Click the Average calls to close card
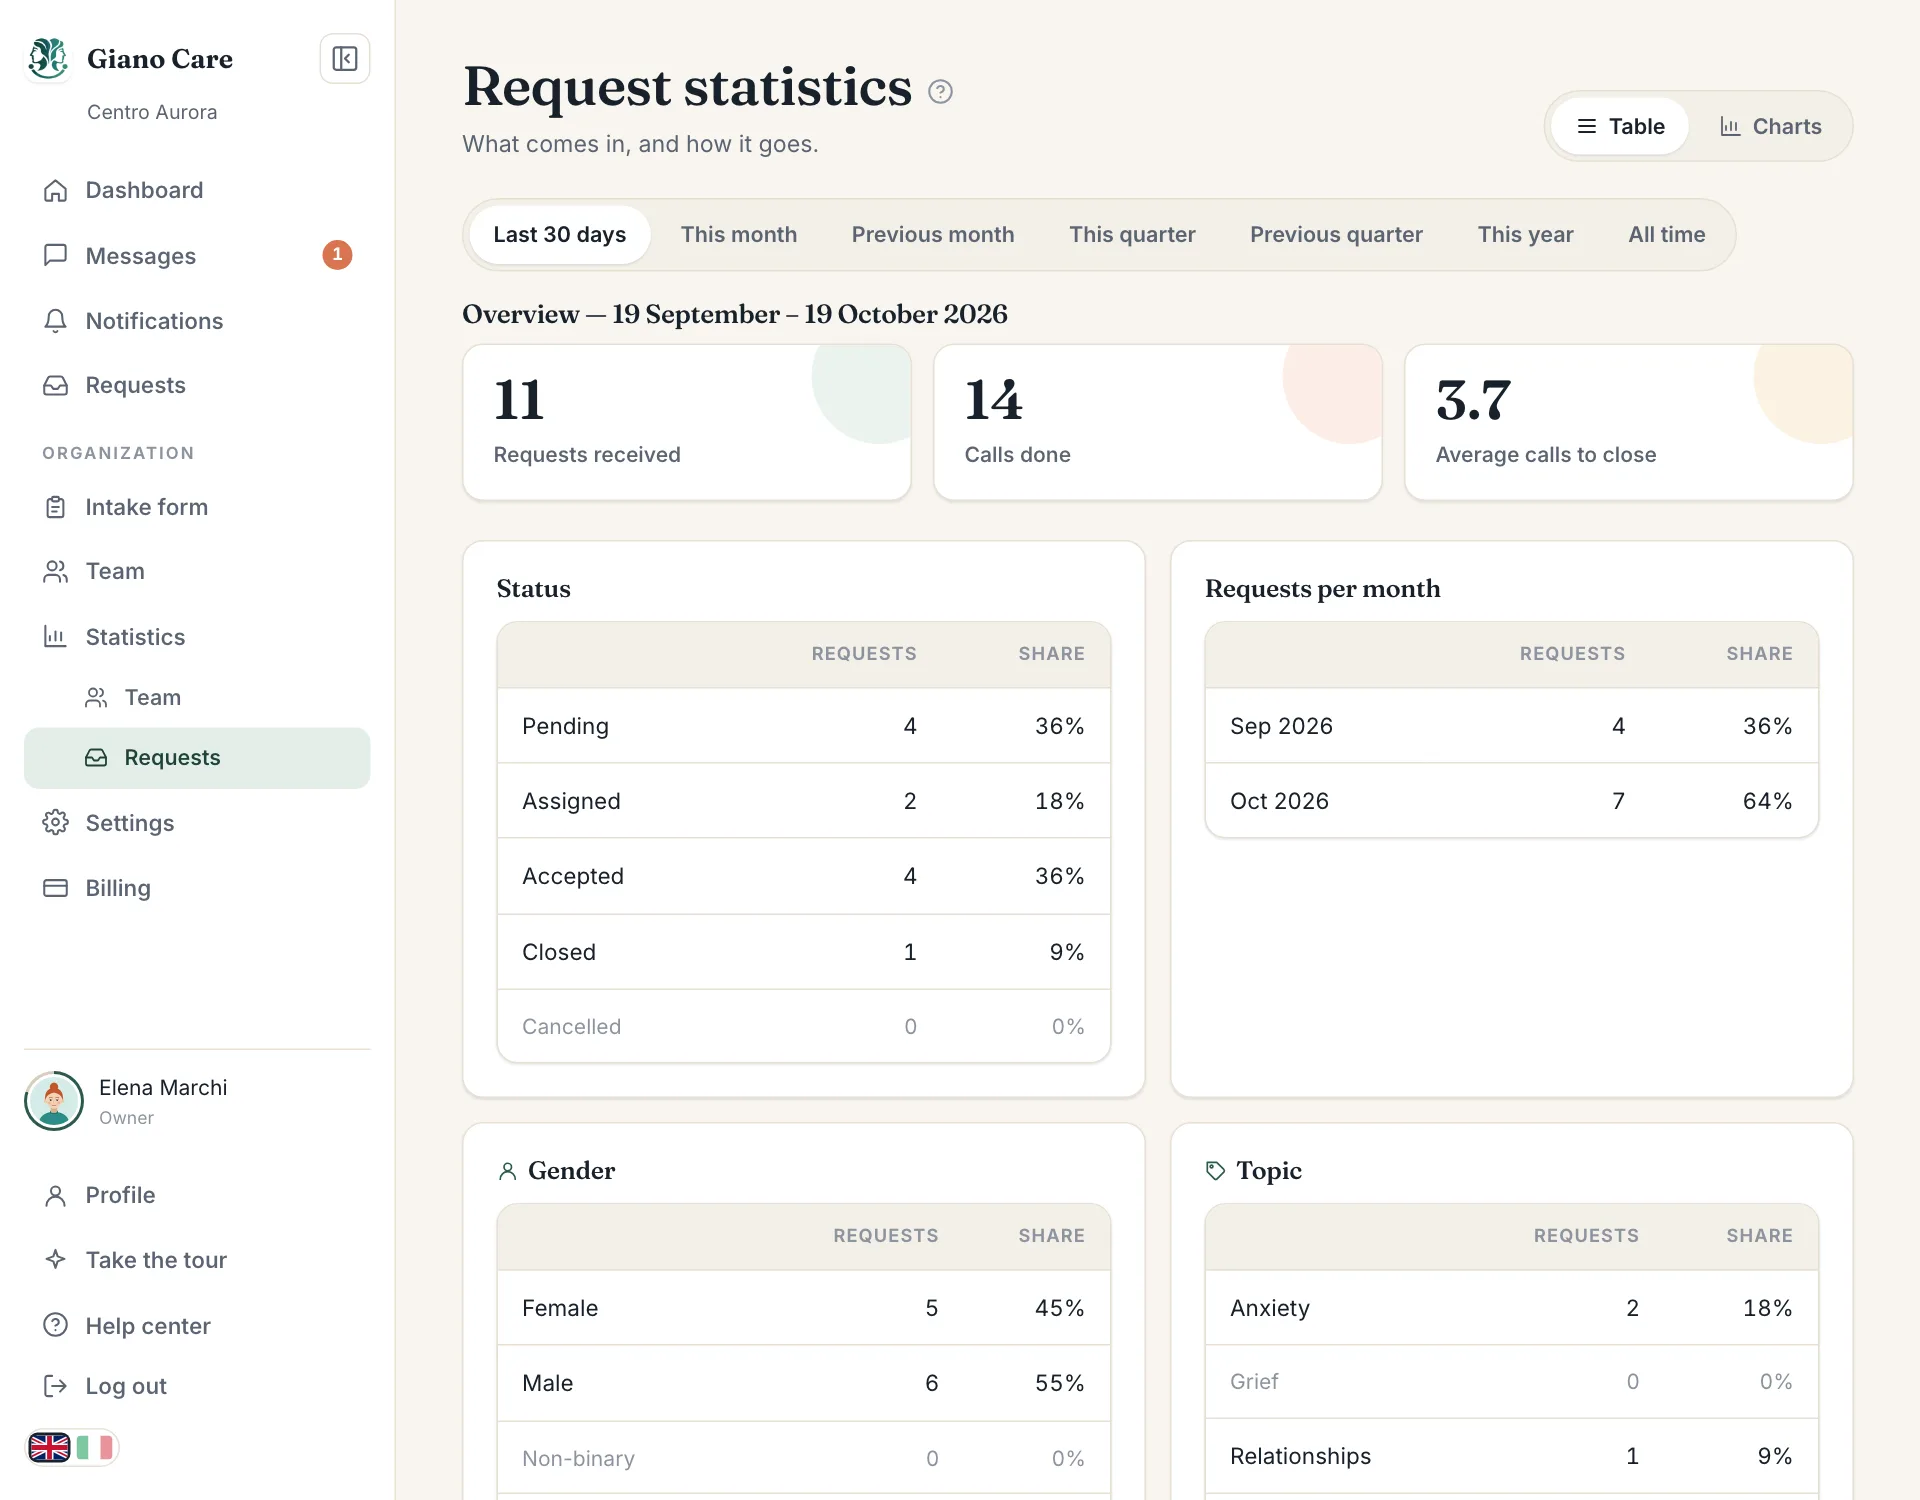The image size is (1920, 1500). (x=1629, y=422)
